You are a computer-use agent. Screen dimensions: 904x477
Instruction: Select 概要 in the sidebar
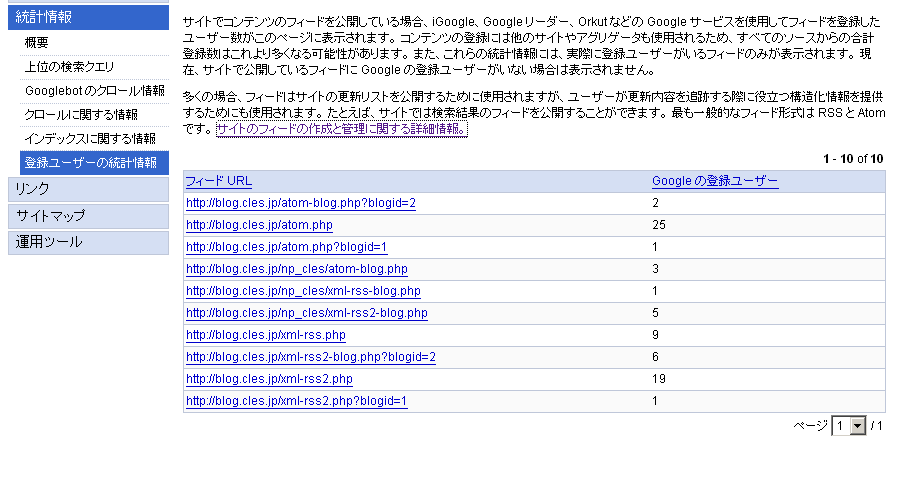[x=36, y=43]
